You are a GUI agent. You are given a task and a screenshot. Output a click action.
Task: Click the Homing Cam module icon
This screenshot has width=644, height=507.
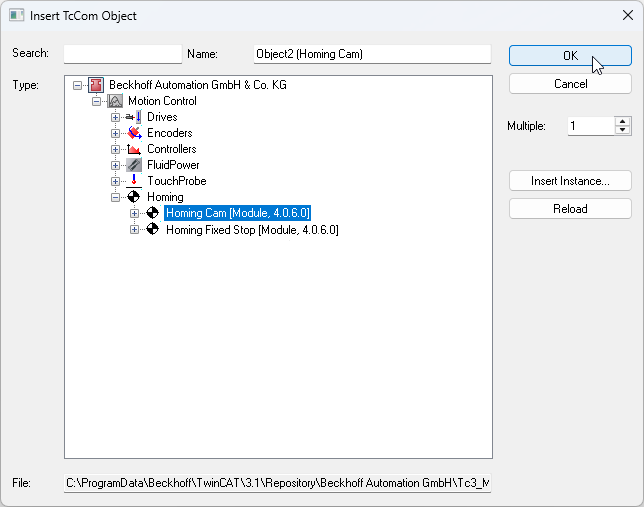pyautogui.click(x=152, y=213)
